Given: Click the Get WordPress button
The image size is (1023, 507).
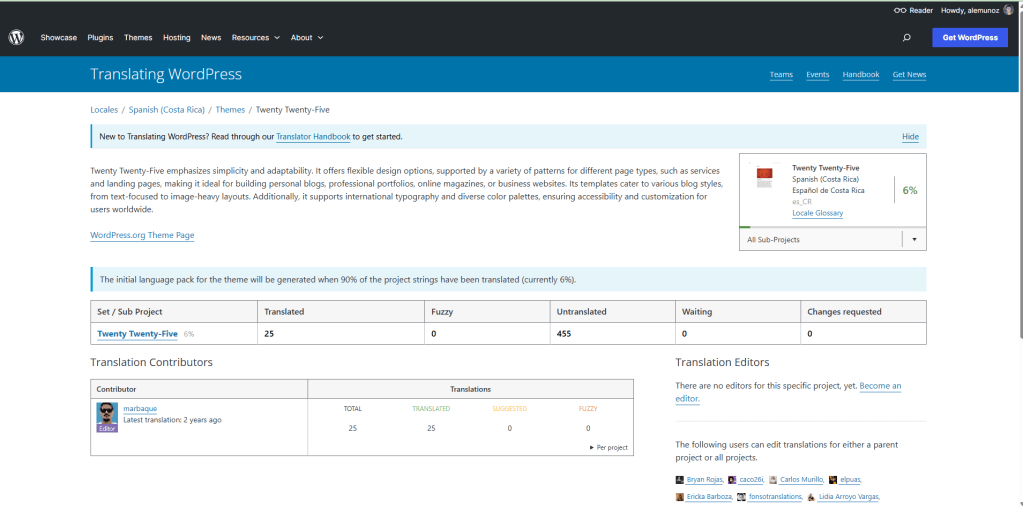Looking at the screenshot, I should coord(970,38).
